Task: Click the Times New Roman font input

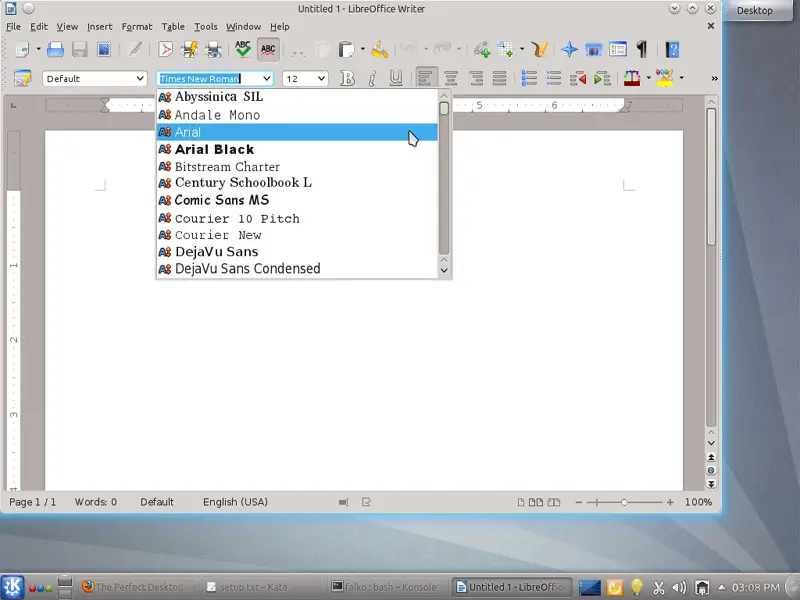Action: 208,79
